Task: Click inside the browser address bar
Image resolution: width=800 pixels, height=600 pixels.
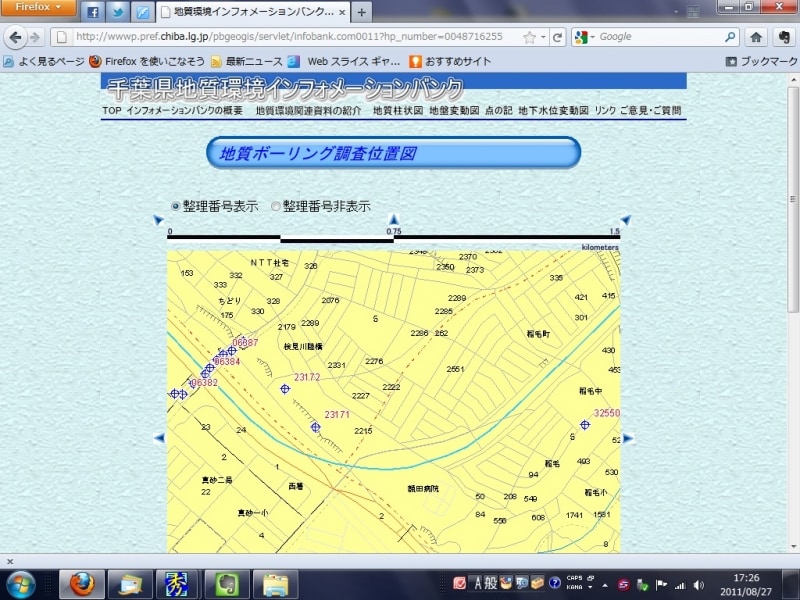Action: pyautogui.click(x=300, y=36)
